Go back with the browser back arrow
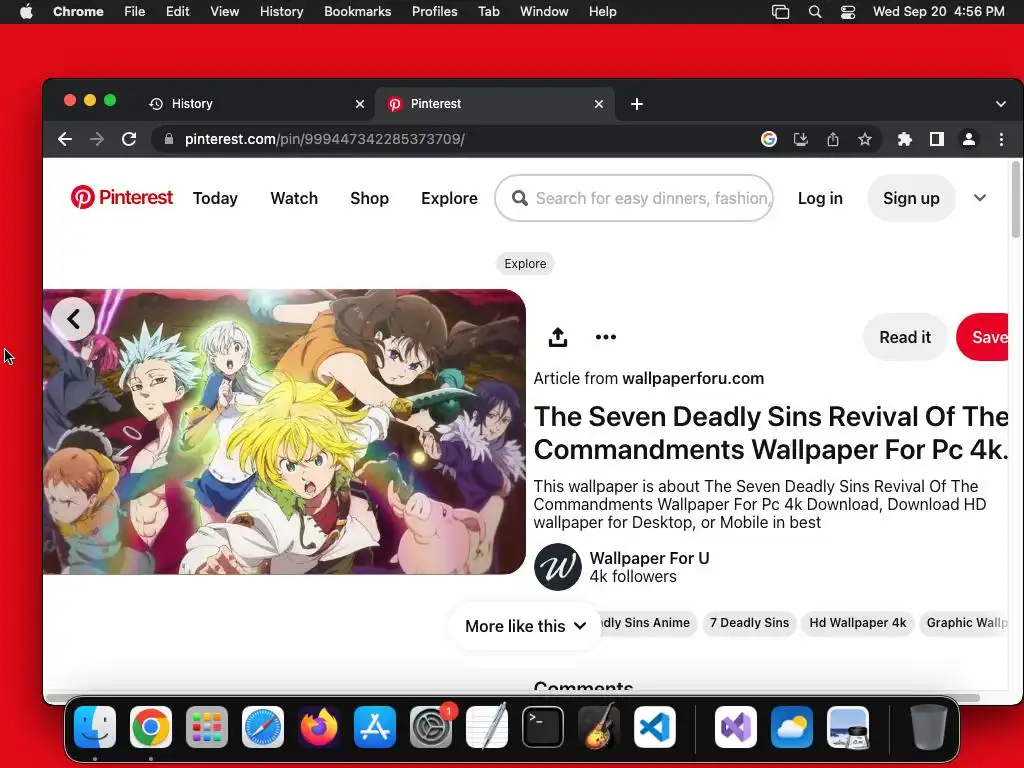 (65, 139)
